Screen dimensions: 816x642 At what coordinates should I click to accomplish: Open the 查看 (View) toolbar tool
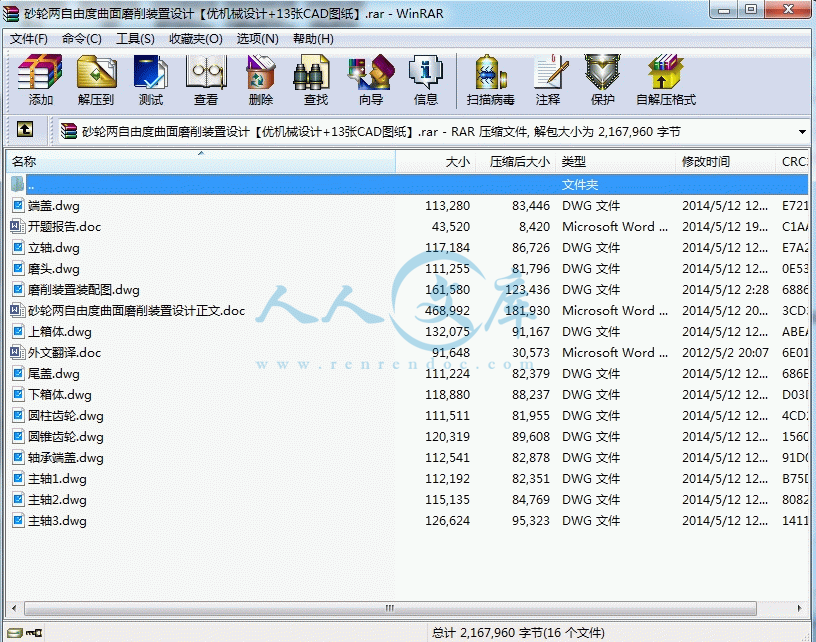tap(206, 80)
